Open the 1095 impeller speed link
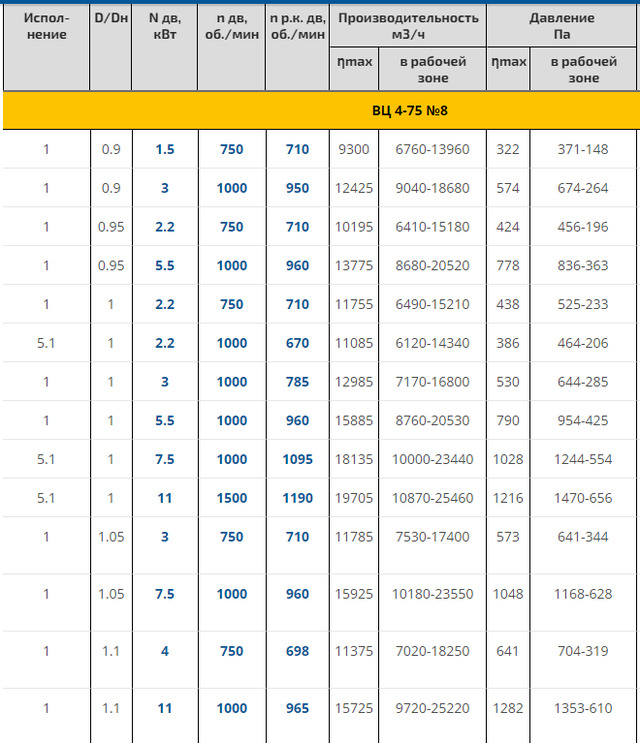640x743 pixels. pos(297,459)
